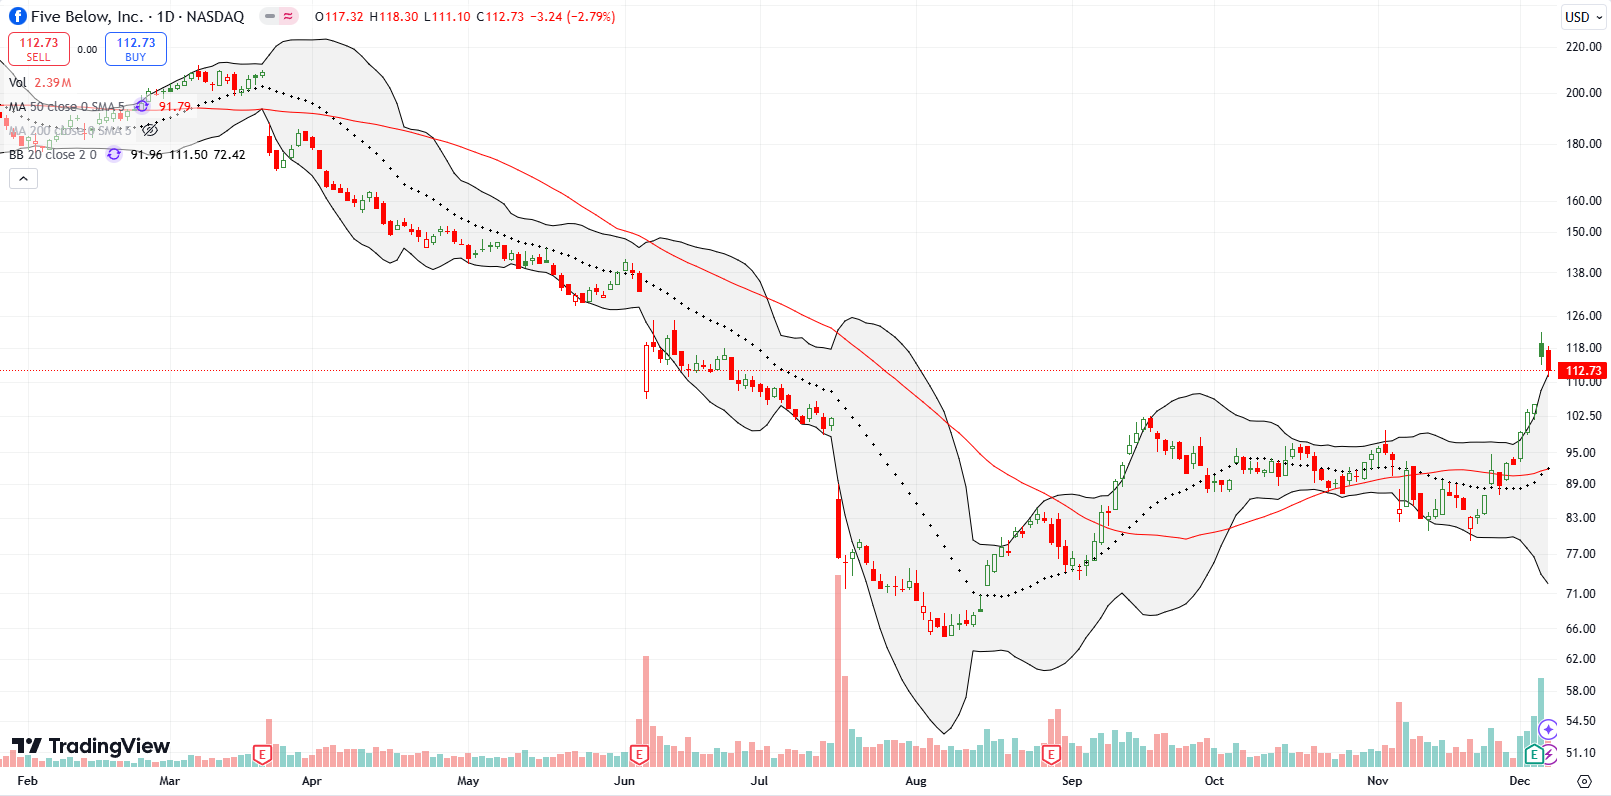Open the earnings marker before September

[x=1051, y=754]
